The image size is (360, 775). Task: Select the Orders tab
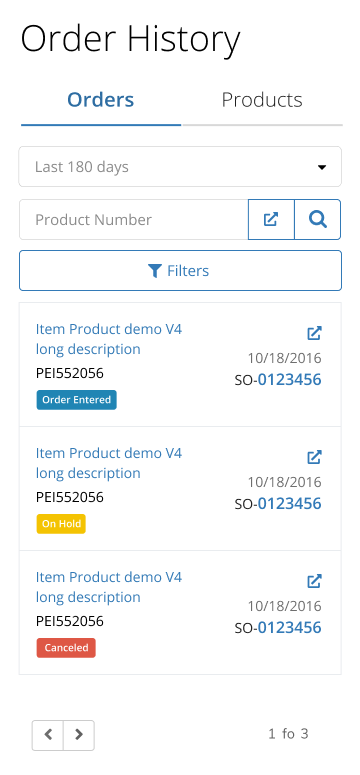point(101,100)
